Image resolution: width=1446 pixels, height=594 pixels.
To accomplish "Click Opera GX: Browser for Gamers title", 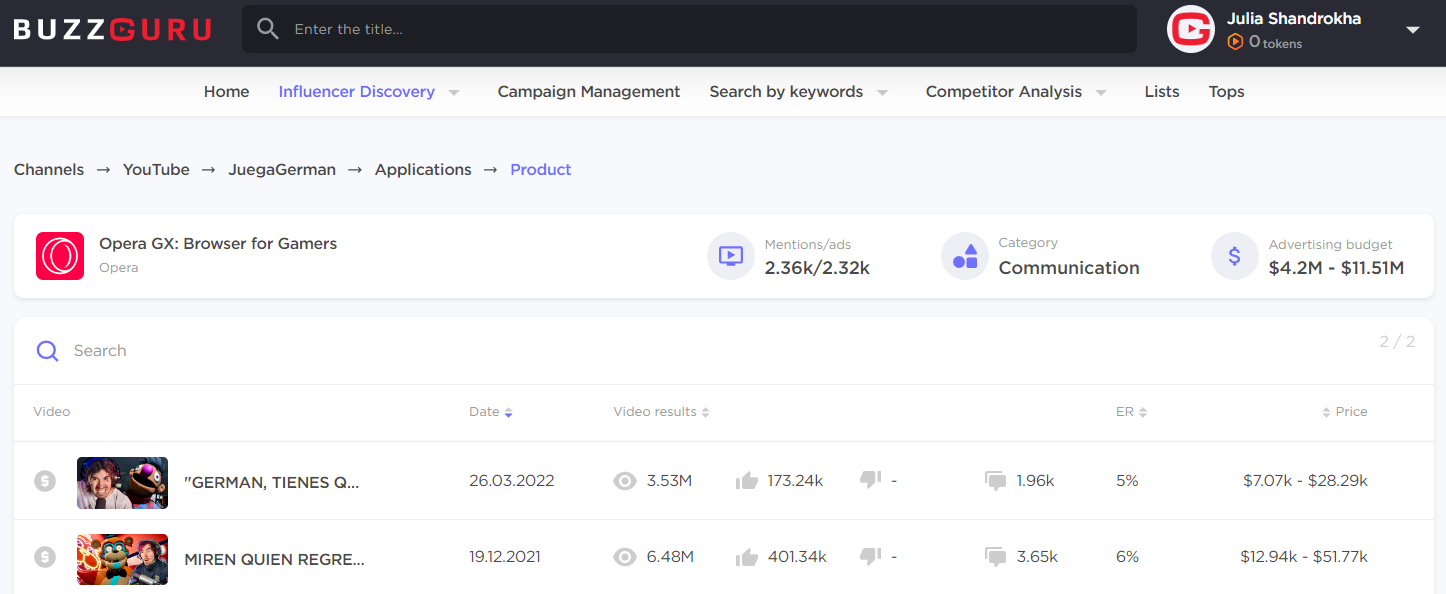I will point(218,243).
